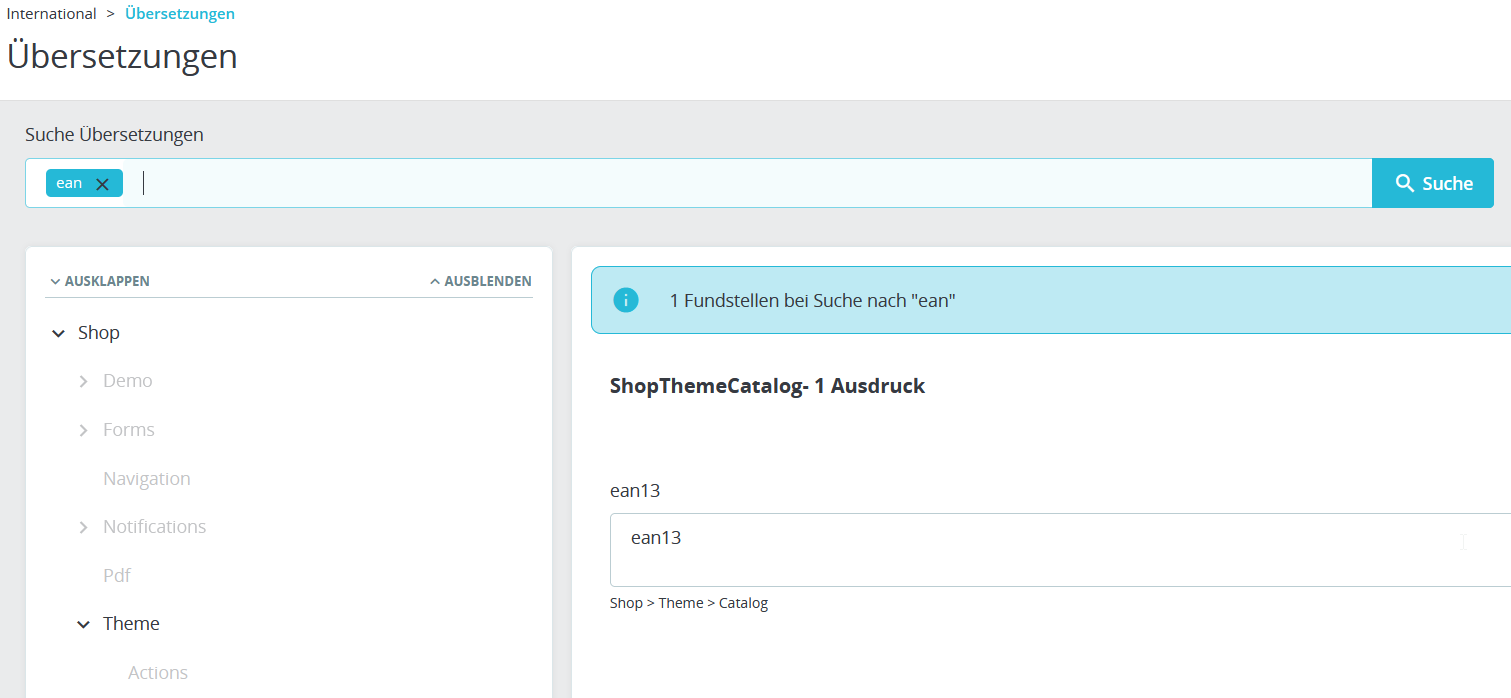Collapse the Theme tree node
Image resolution: width=1511 pixels, height=698 pixels.
(x=84, y=624)
